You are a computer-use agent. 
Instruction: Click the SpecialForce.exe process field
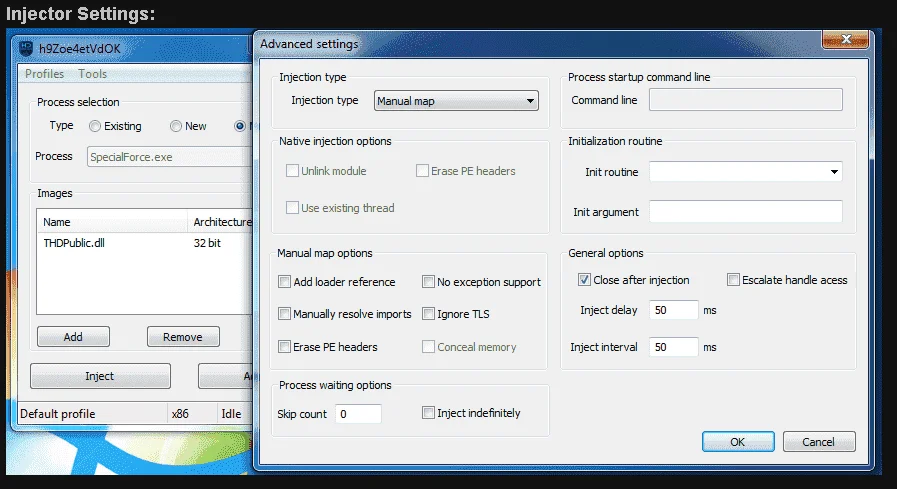point(169,157)
